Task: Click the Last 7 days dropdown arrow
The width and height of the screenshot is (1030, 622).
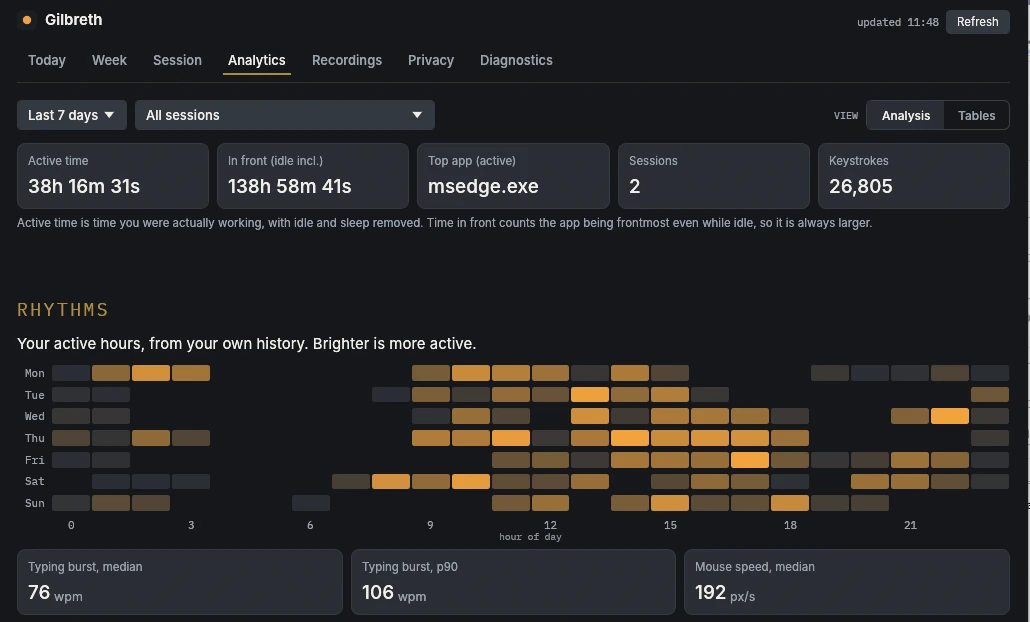Action: 109,115
